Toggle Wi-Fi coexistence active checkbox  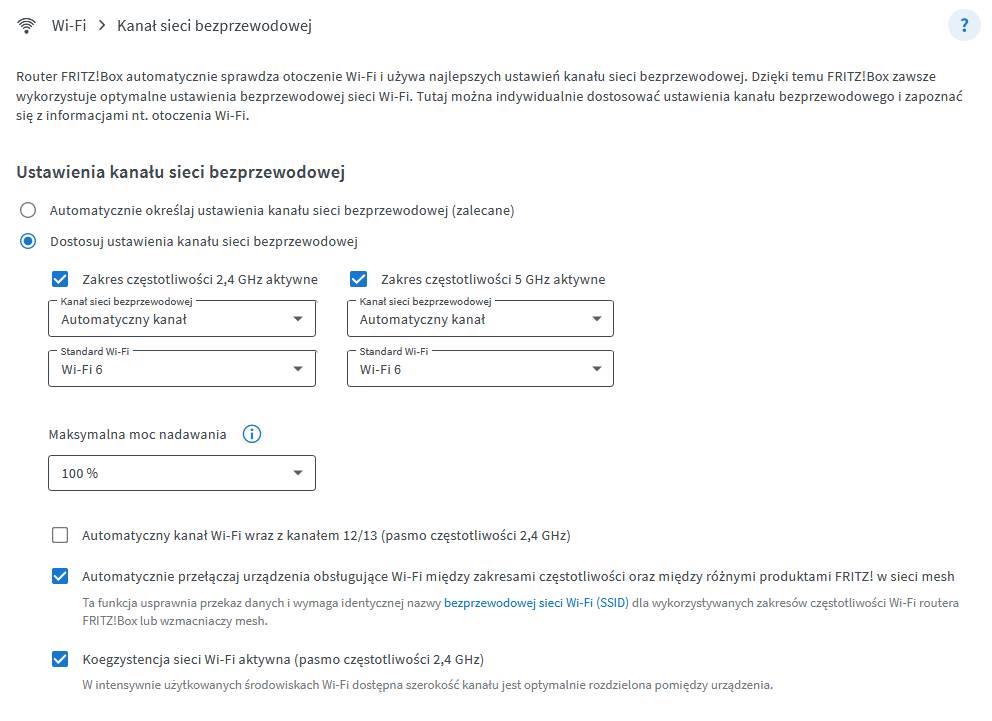[x=60, y=659]
